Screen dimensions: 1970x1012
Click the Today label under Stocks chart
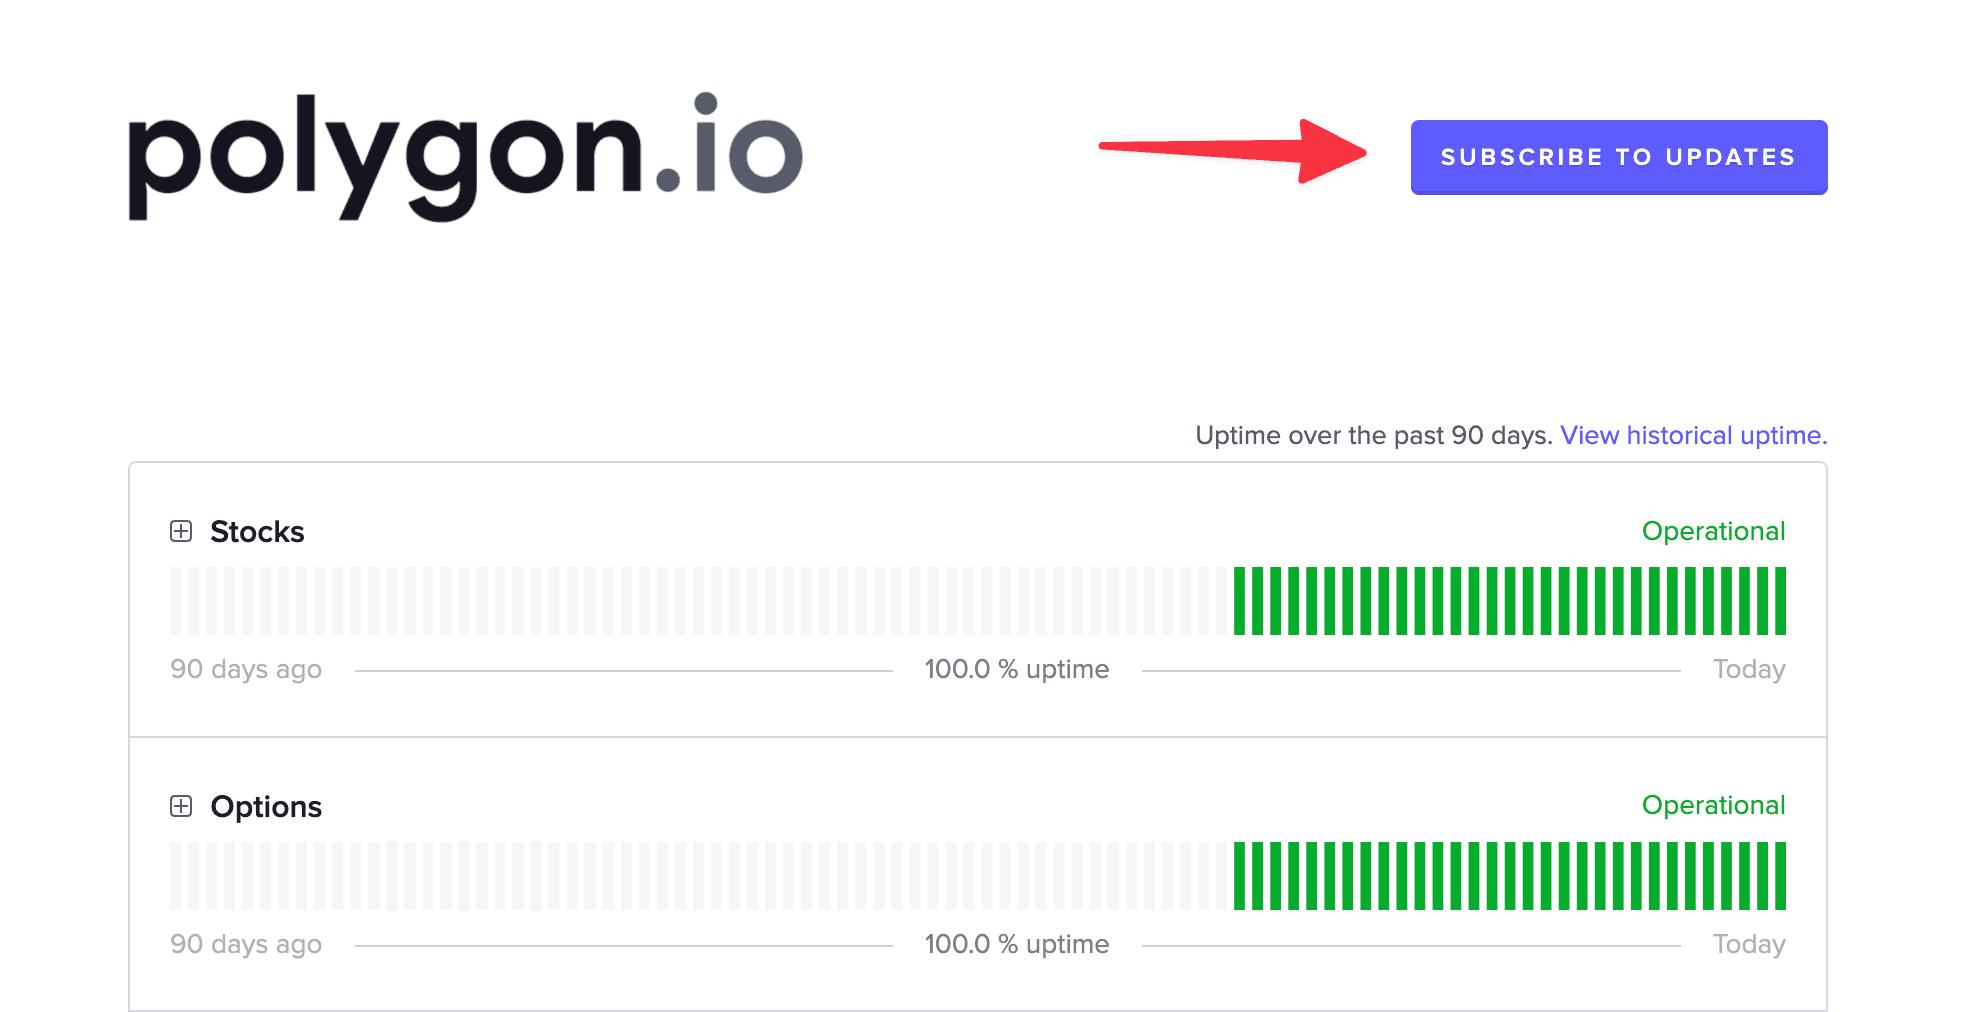1748,669
